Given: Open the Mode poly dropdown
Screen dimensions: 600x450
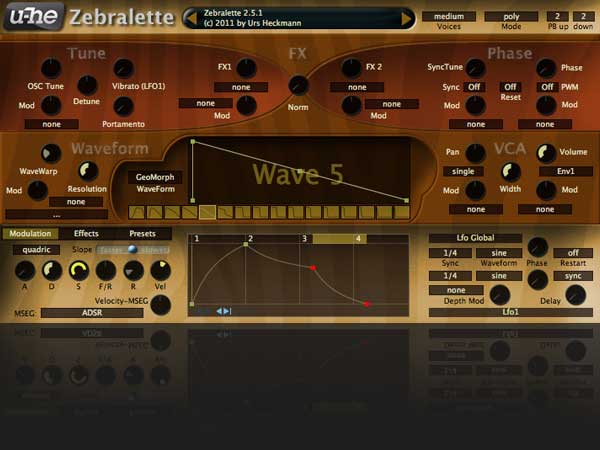Looking at the screenshot, I should coord(511,16).
